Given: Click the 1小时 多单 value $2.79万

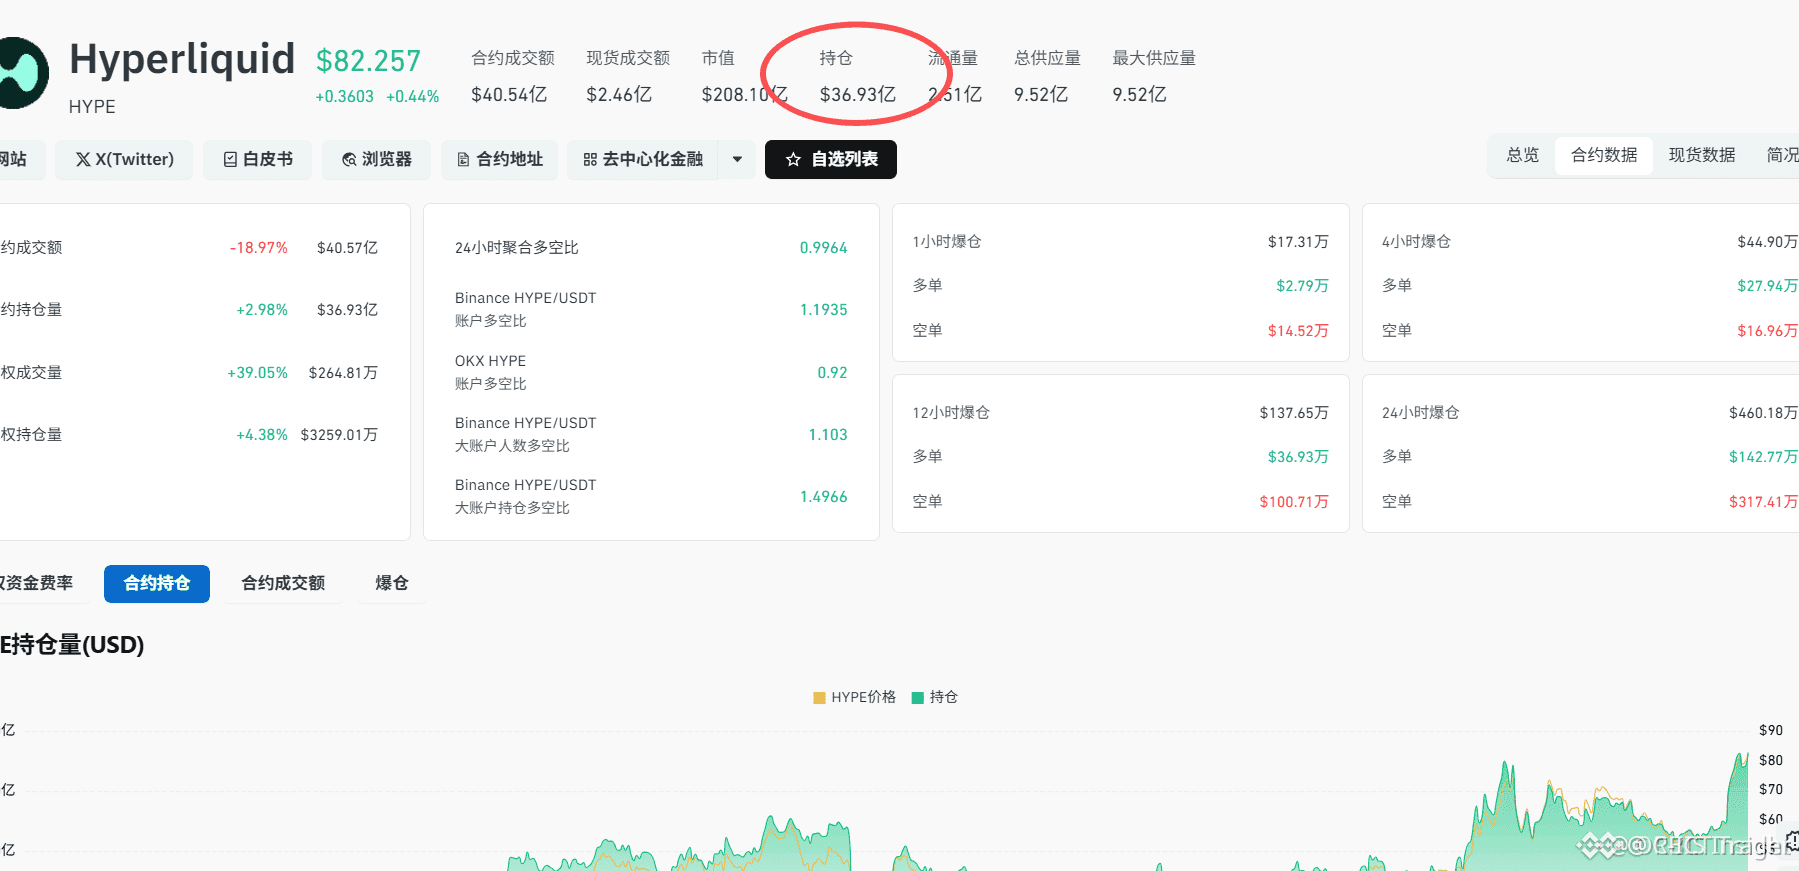Looking at the screenshot, I should click(1302, 286).
